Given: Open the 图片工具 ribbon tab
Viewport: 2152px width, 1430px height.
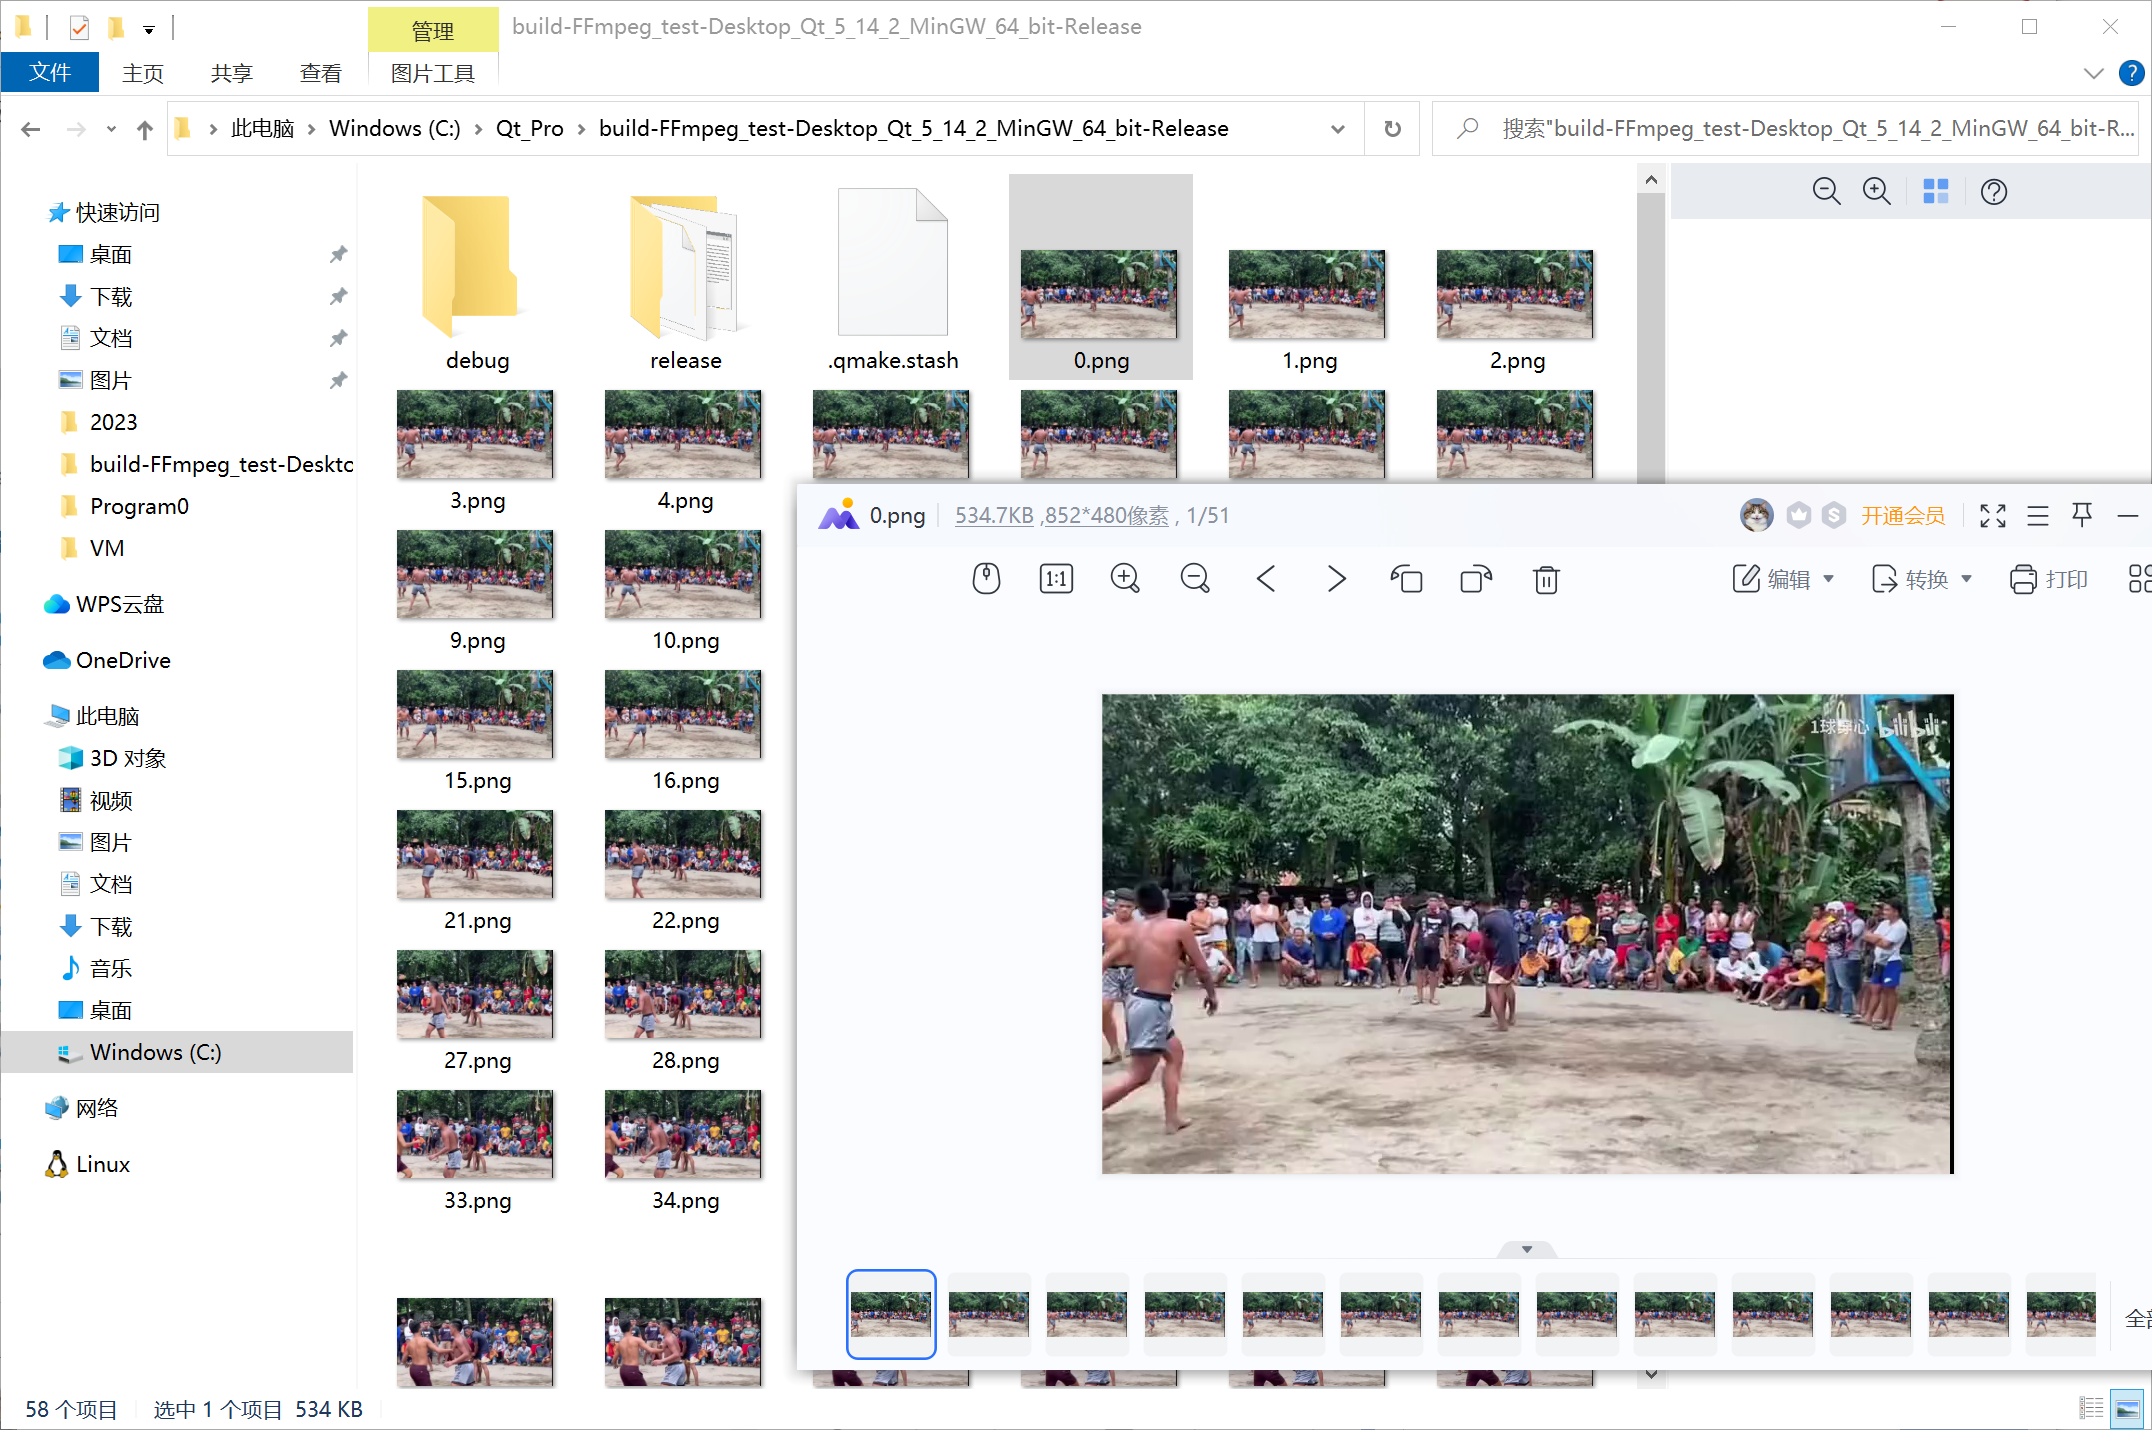Looking at the screenshot, I should pyautogui.click(x=432, y=73).
